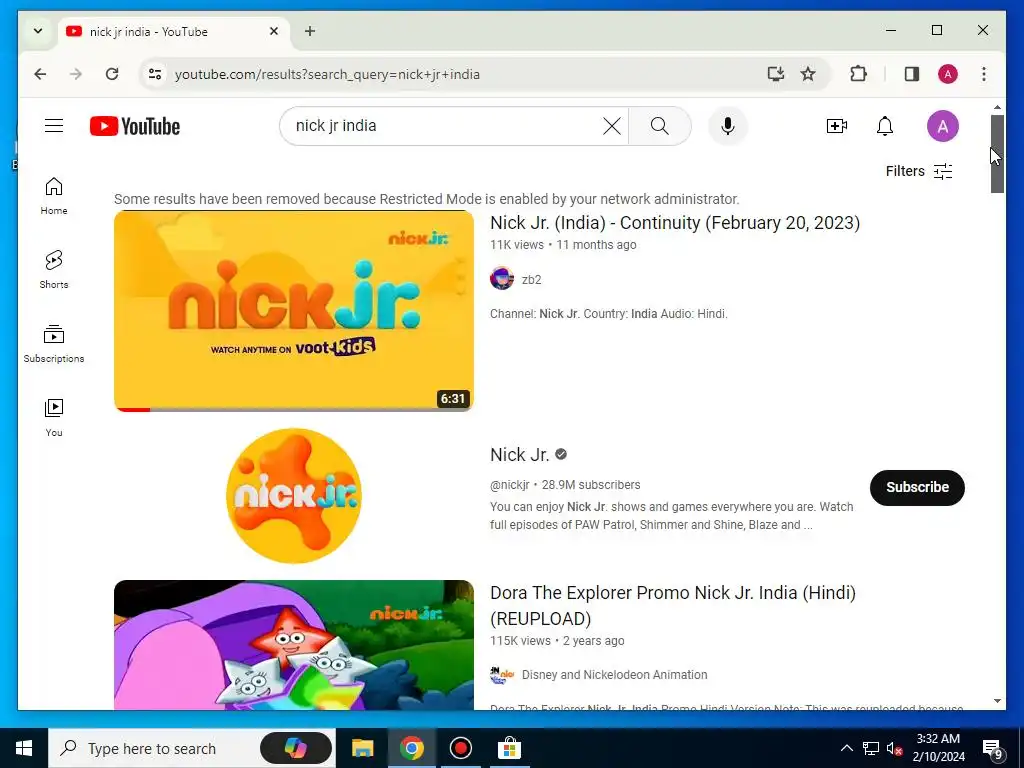Select the 'nick jr india - YouTube' tab
The width and height of the screenshot is (1024, 768).
click(174, 31)
